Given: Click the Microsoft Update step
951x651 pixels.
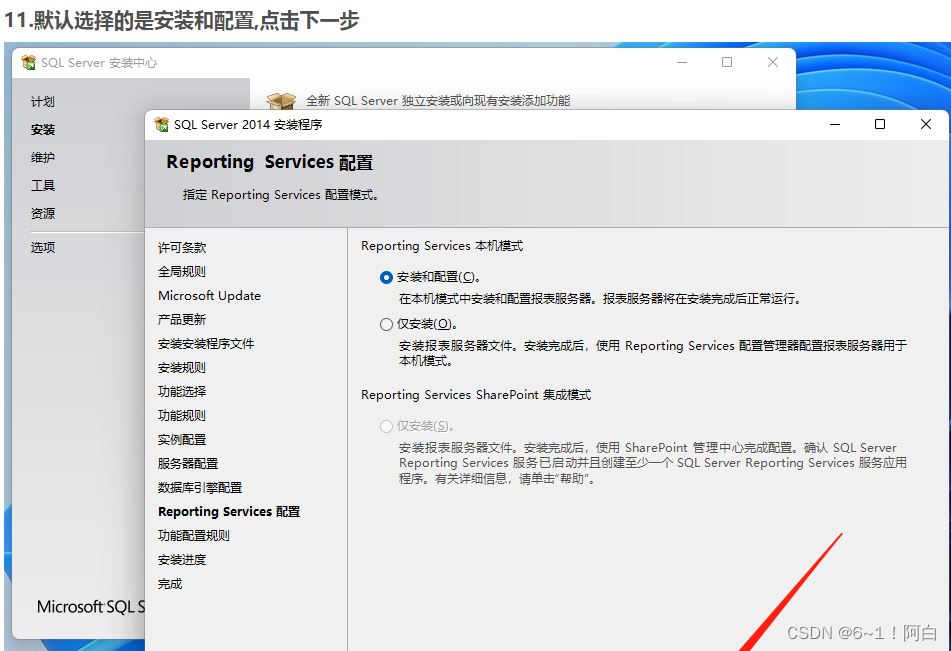Looking at the screenshot, I should click(209, 295).
